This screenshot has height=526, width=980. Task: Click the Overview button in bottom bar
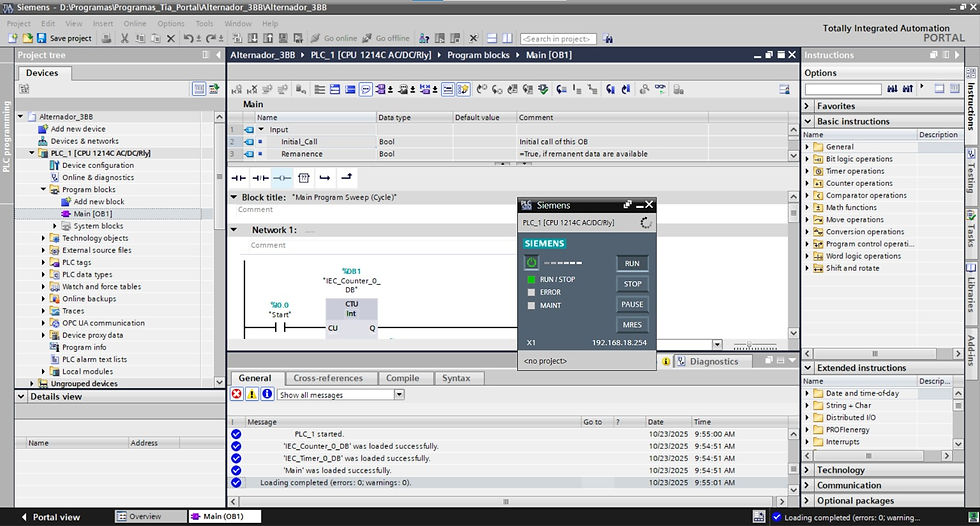tap(151, 517)
